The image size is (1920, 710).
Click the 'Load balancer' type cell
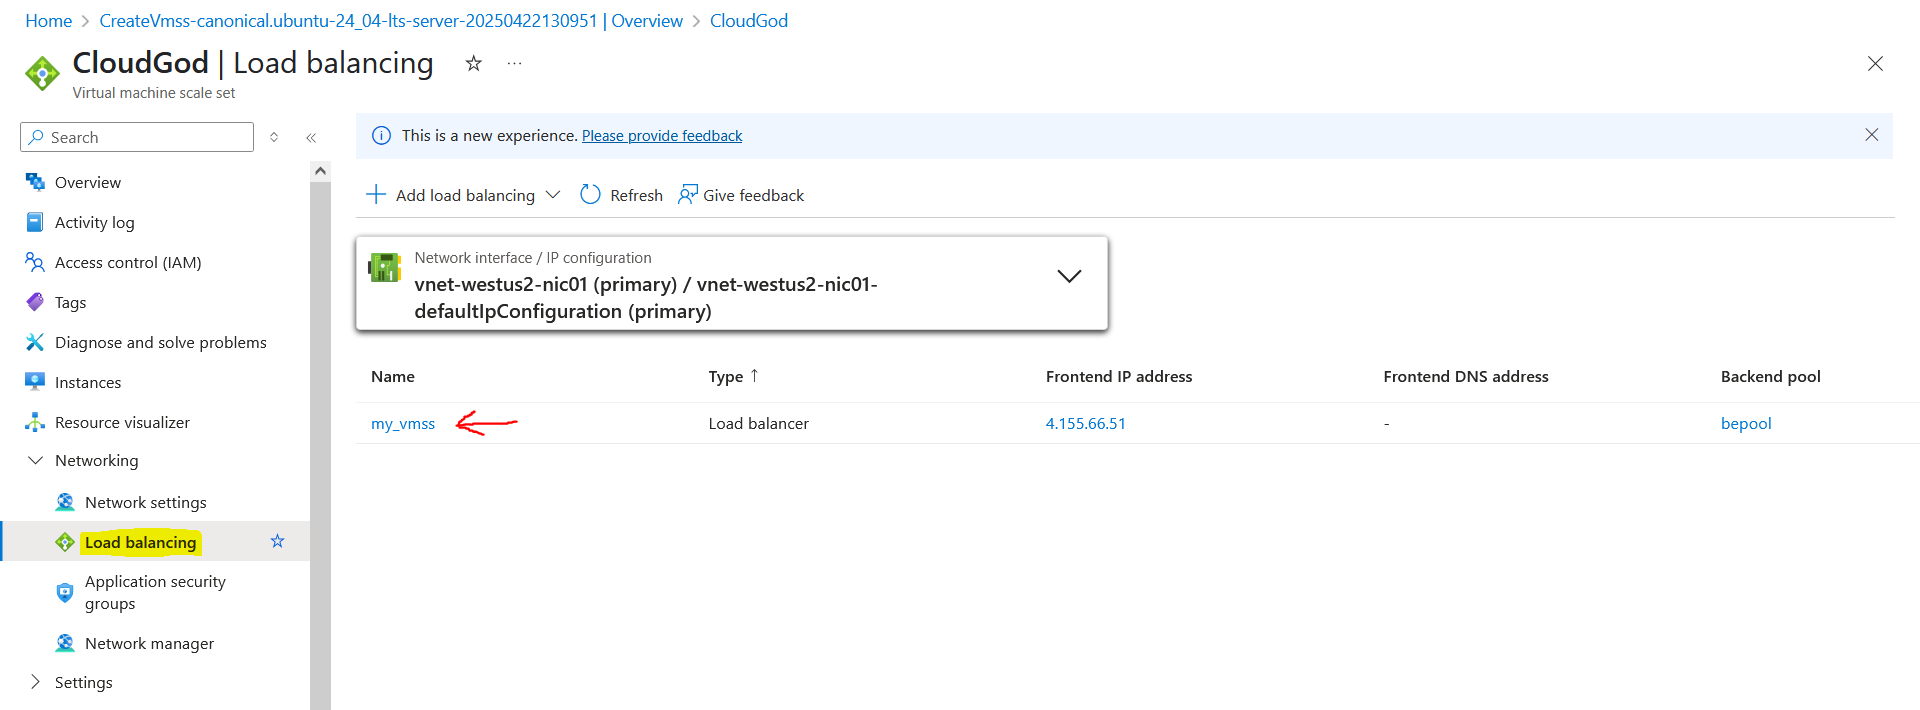point(759,423)
